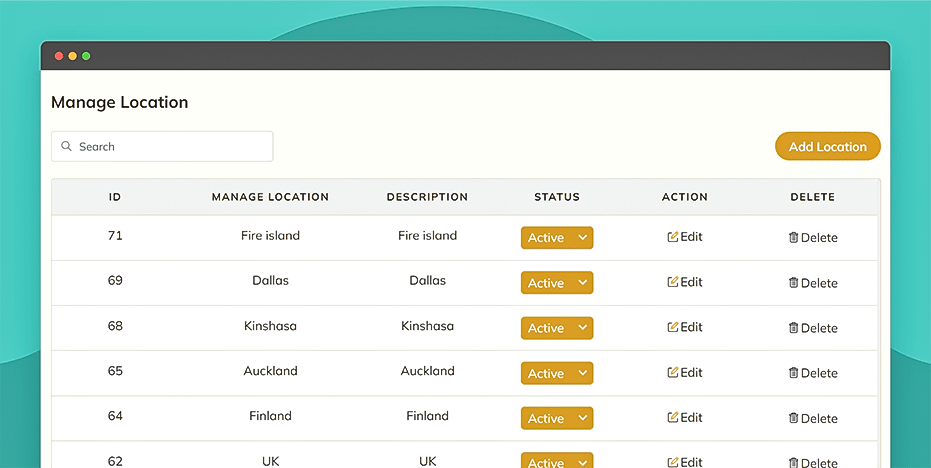Open the Active dropdown for Fire island
This screenshot has height=468, width=931.
click(557, 238)
